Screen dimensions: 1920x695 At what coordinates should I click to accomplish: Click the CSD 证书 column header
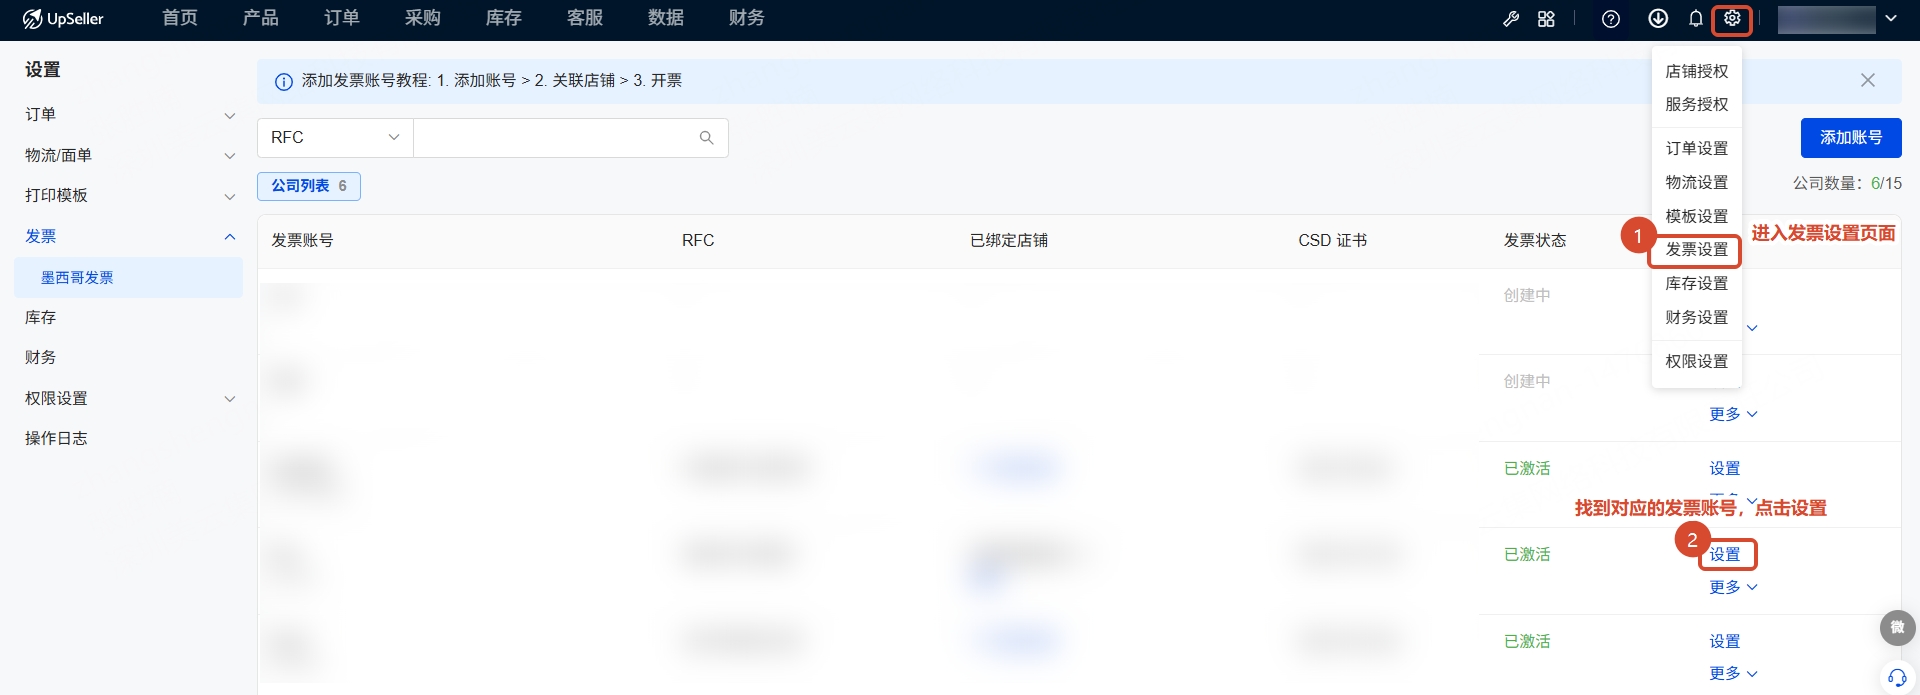click(x=1332, y=241)
